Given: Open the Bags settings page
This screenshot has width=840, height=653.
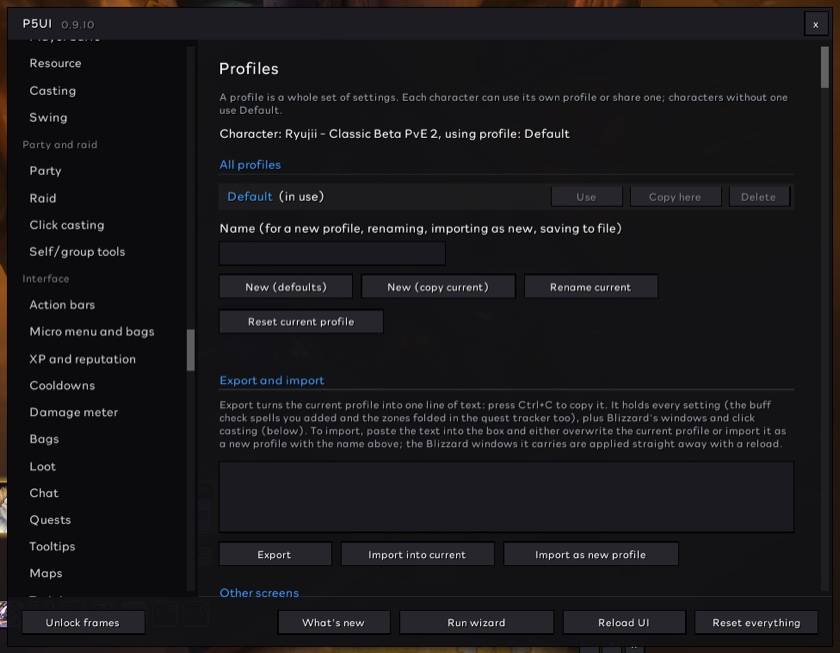Looking at the screenshot, I should 44,439.
